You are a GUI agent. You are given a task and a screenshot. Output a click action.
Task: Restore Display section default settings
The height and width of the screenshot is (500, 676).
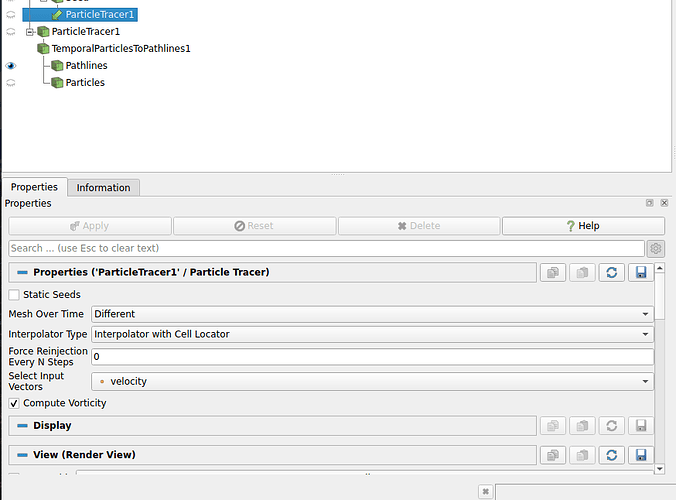click(611, 426)
